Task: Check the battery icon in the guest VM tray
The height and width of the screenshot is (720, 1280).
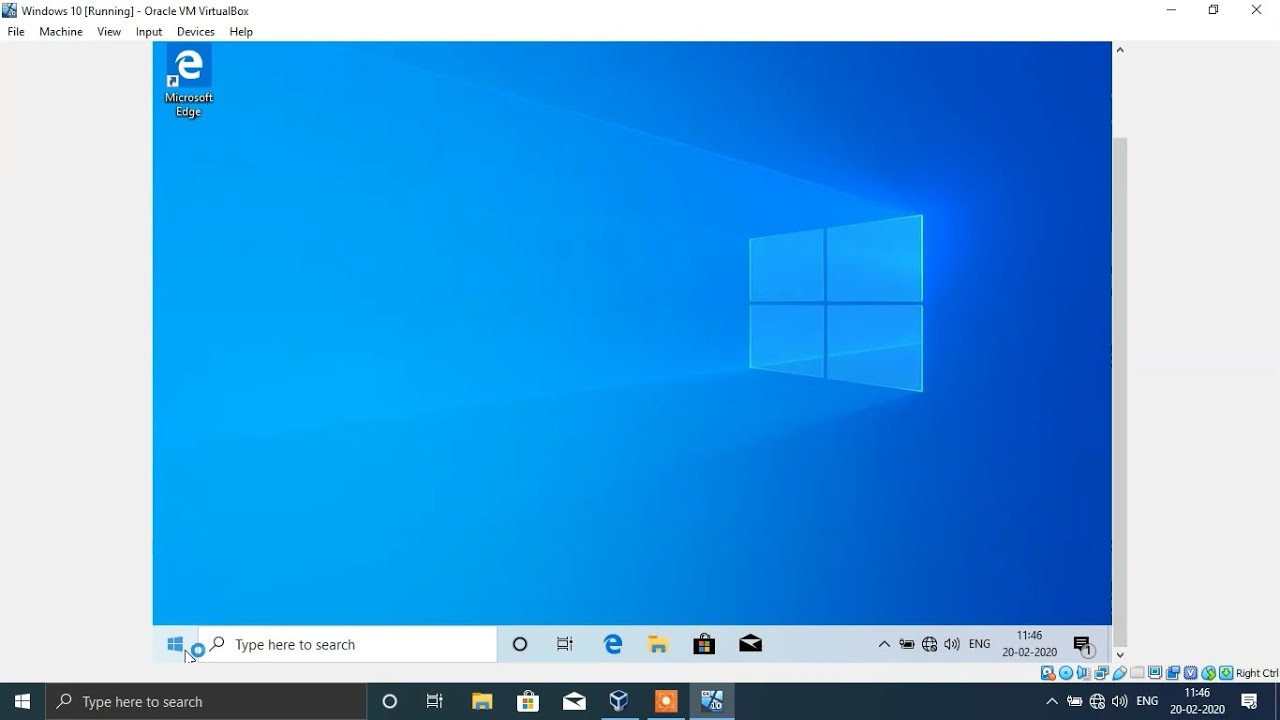Action: pos(907,645)
